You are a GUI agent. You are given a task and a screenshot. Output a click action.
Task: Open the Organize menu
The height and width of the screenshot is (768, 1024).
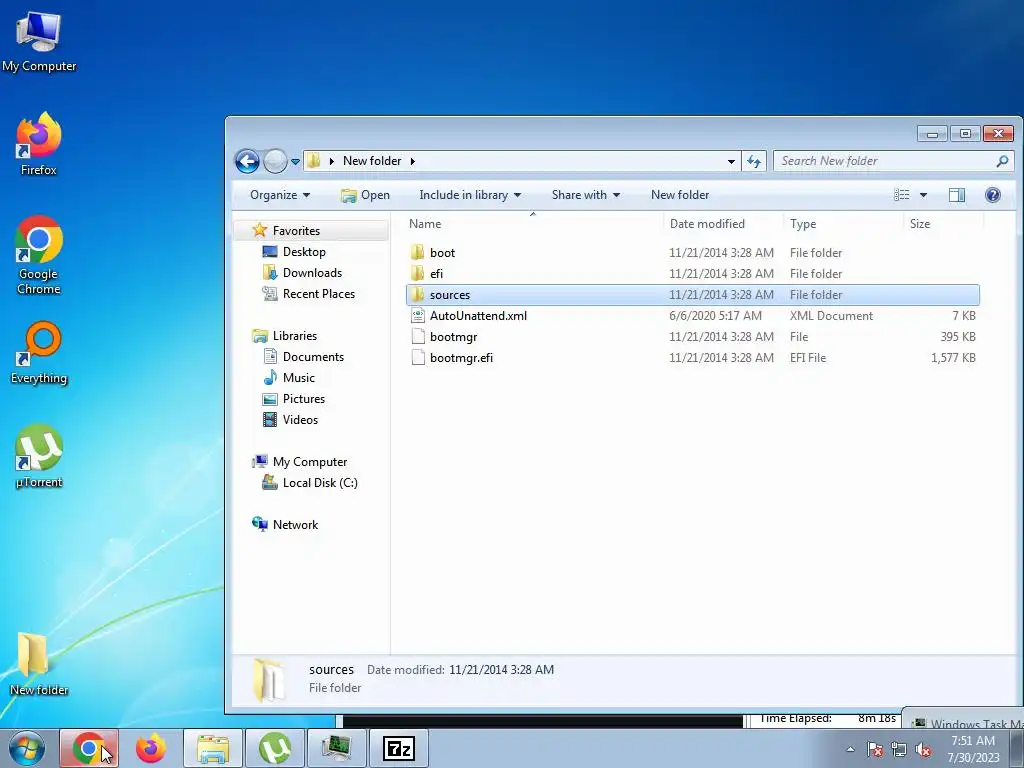click(x=280, y=195)
